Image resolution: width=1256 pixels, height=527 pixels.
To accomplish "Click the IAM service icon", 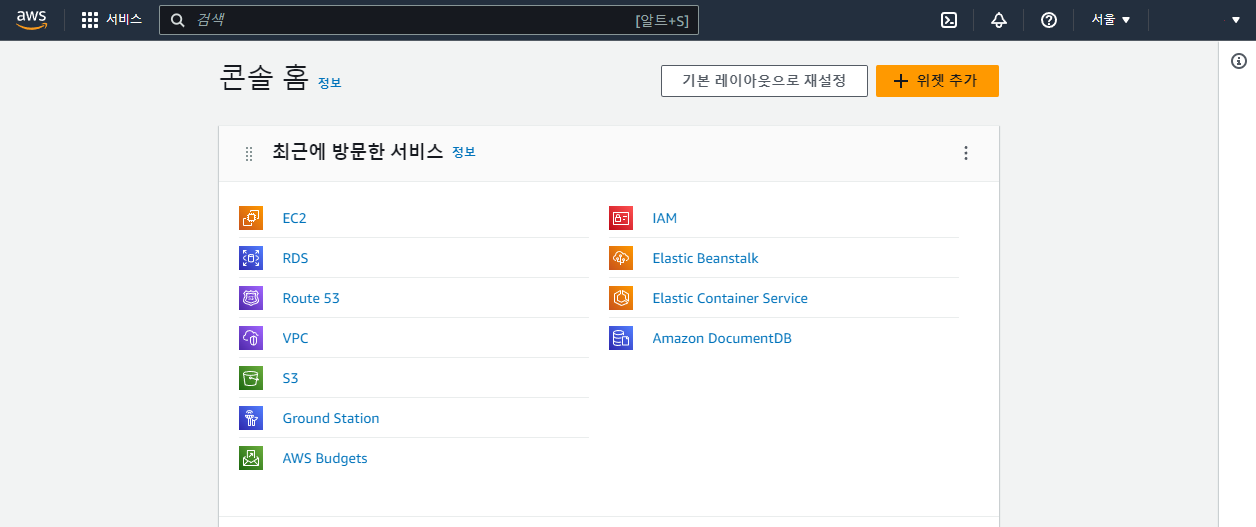I will pyautogui.click(x=621, y=218).
